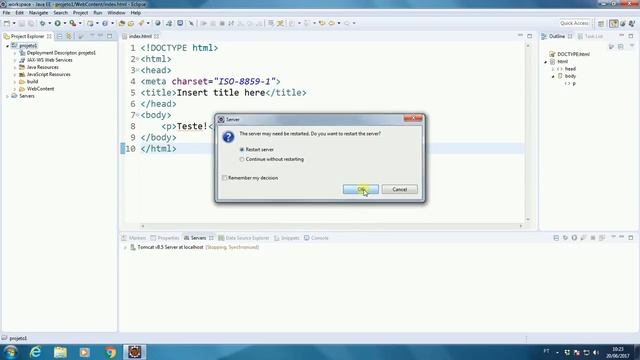Select the Outline view tab
640x360 pixels.
(x=557, y=36)
